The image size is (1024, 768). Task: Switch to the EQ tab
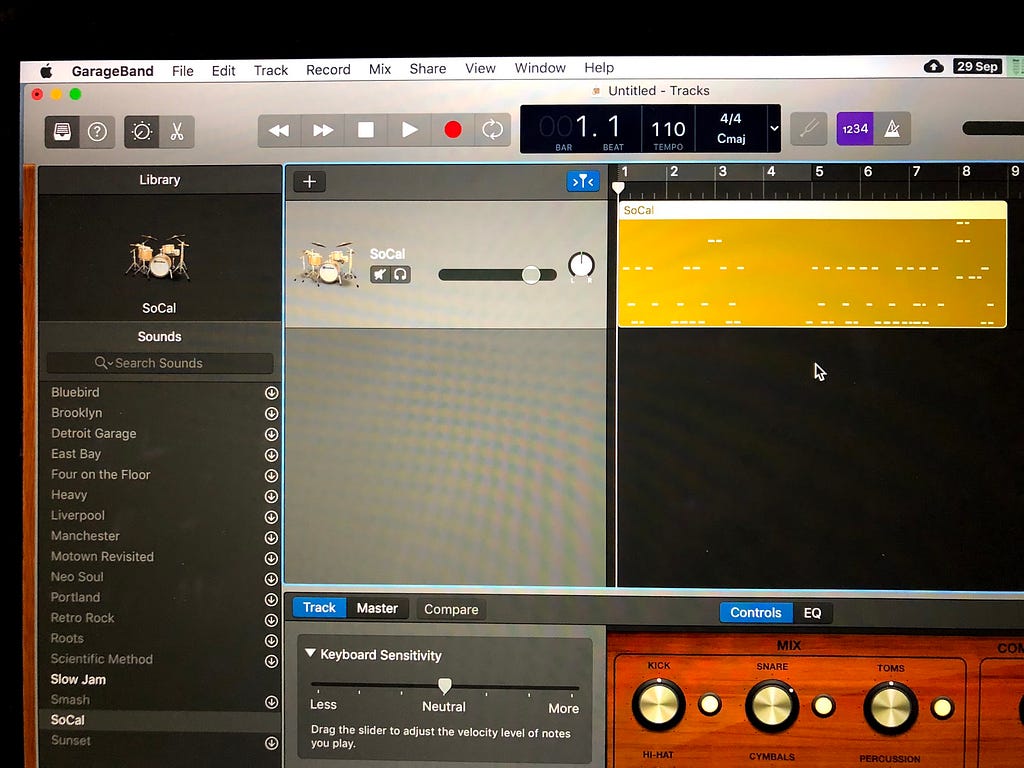(812, 613)
